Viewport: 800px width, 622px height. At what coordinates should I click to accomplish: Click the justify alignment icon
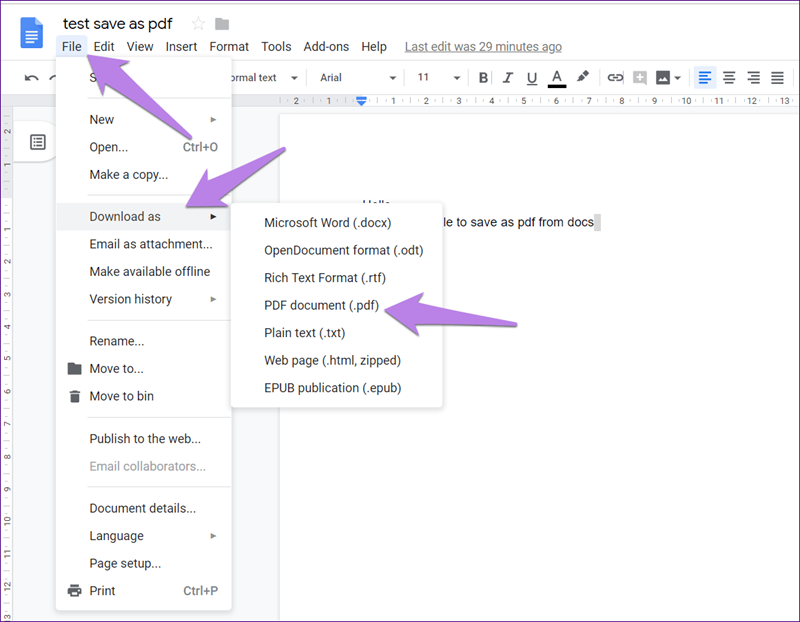pyautogui.click(x=778, y=78)
